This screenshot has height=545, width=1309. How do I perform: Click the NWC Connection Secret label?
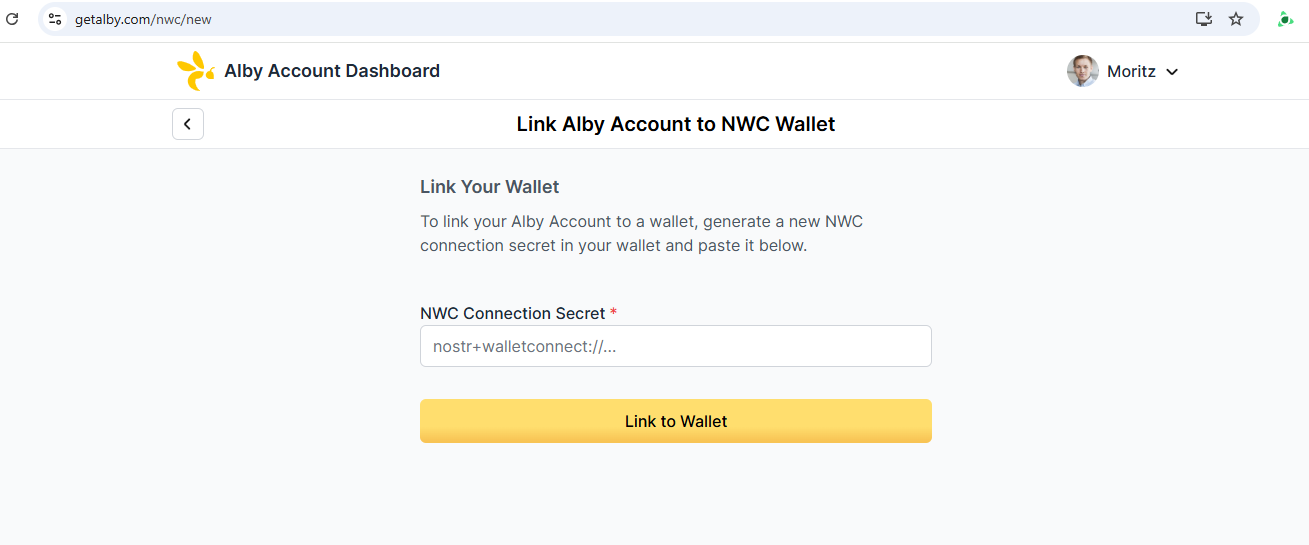click(x=512, y=313)
